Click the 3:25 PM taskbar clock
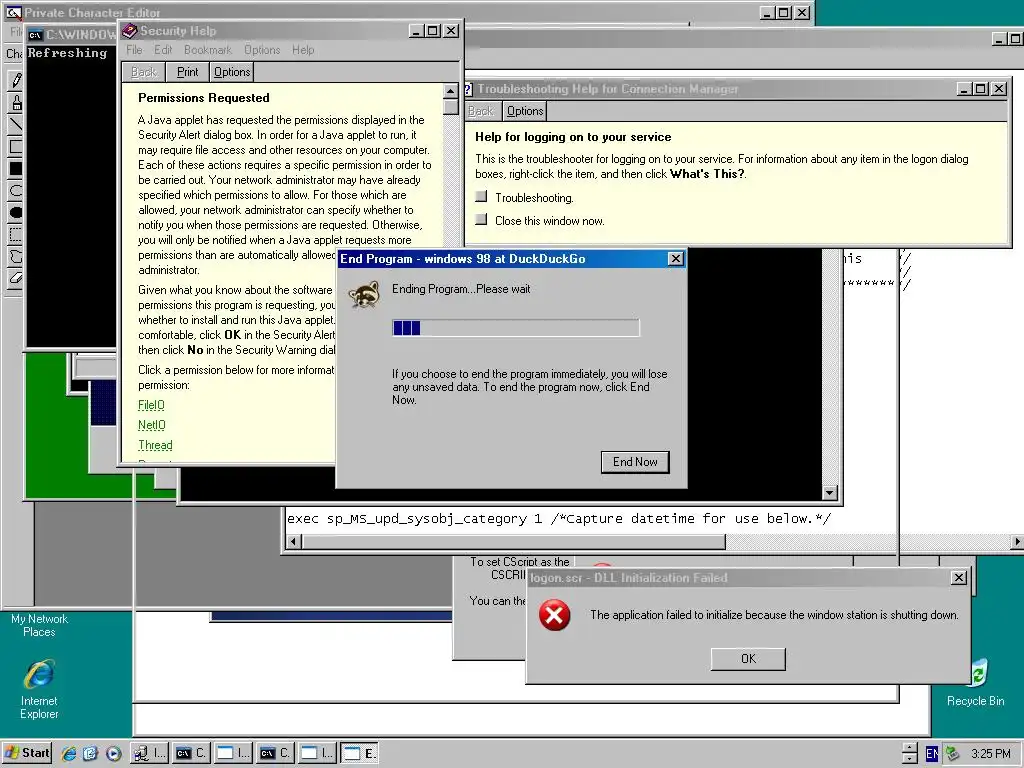This screenshot has width=1024, height=768. coord(991,754)
